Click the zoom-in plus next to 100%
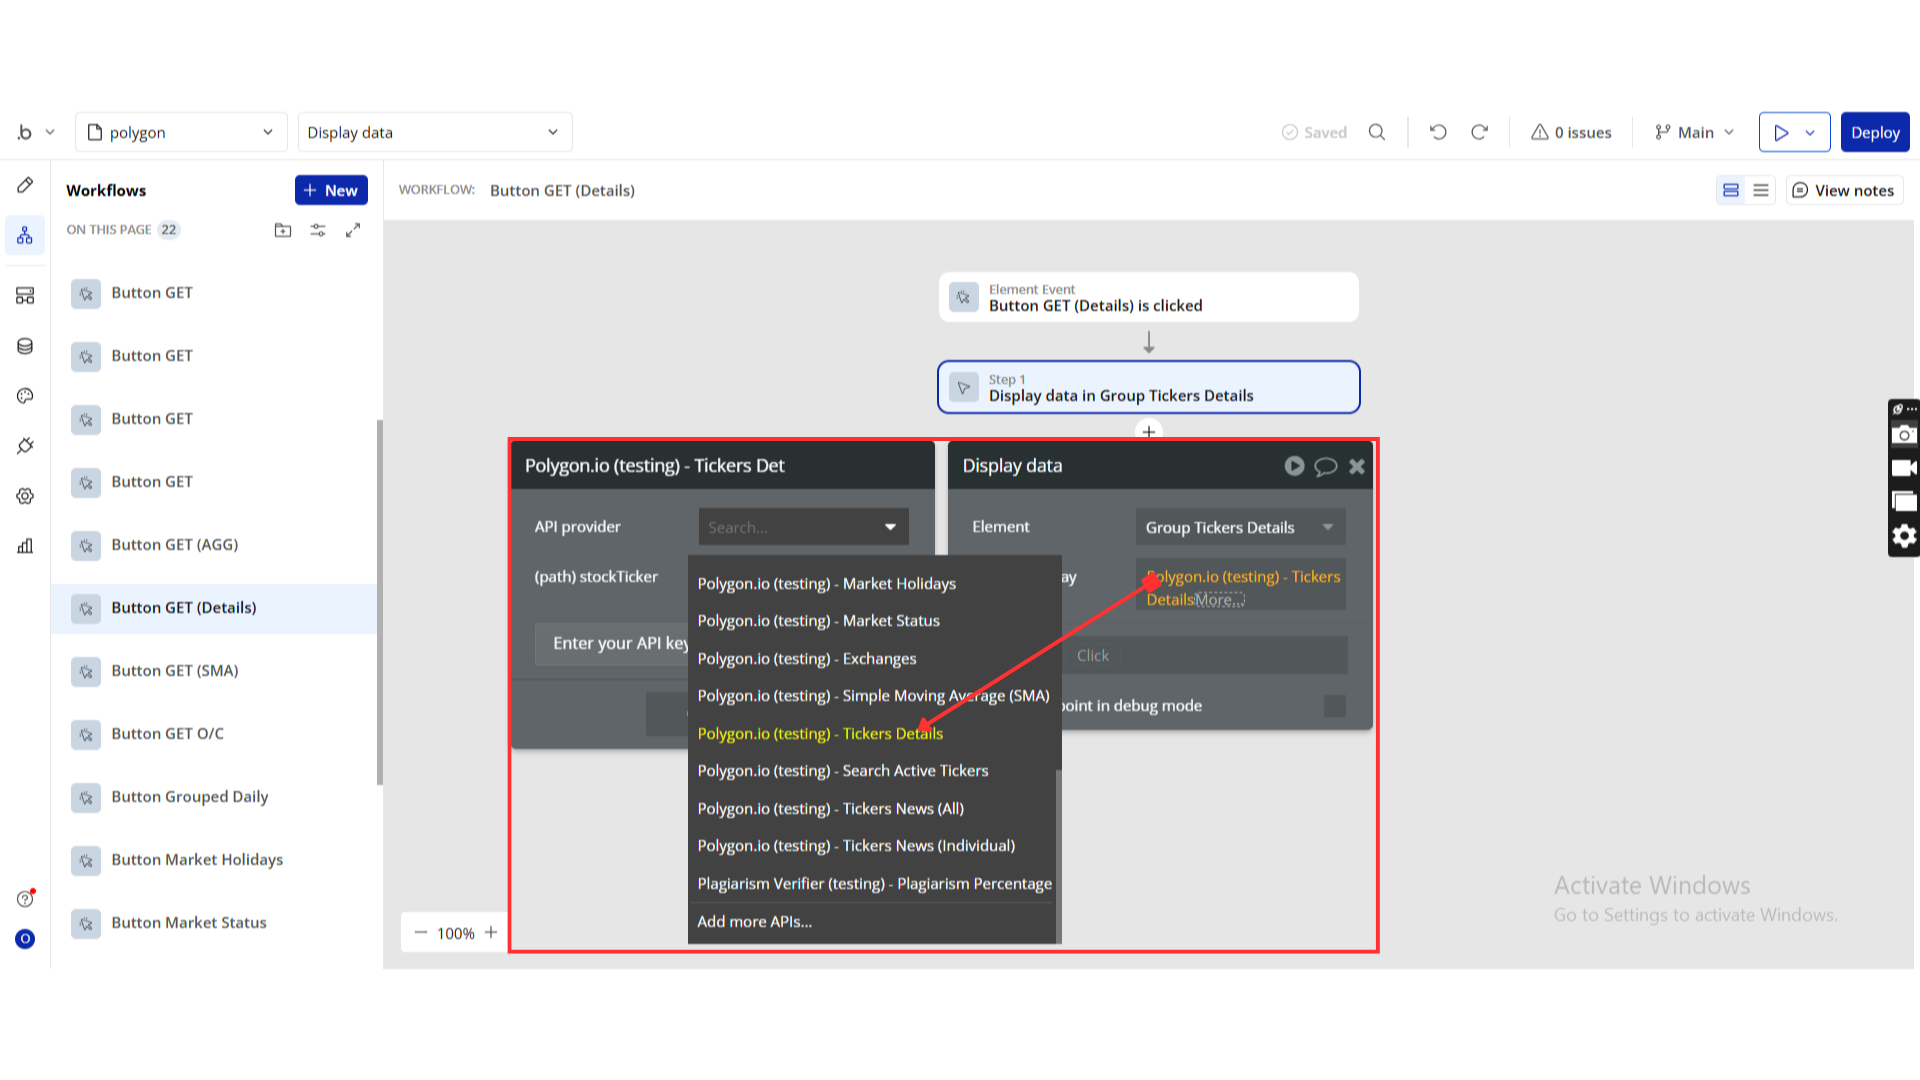 (x=491, y=933)
